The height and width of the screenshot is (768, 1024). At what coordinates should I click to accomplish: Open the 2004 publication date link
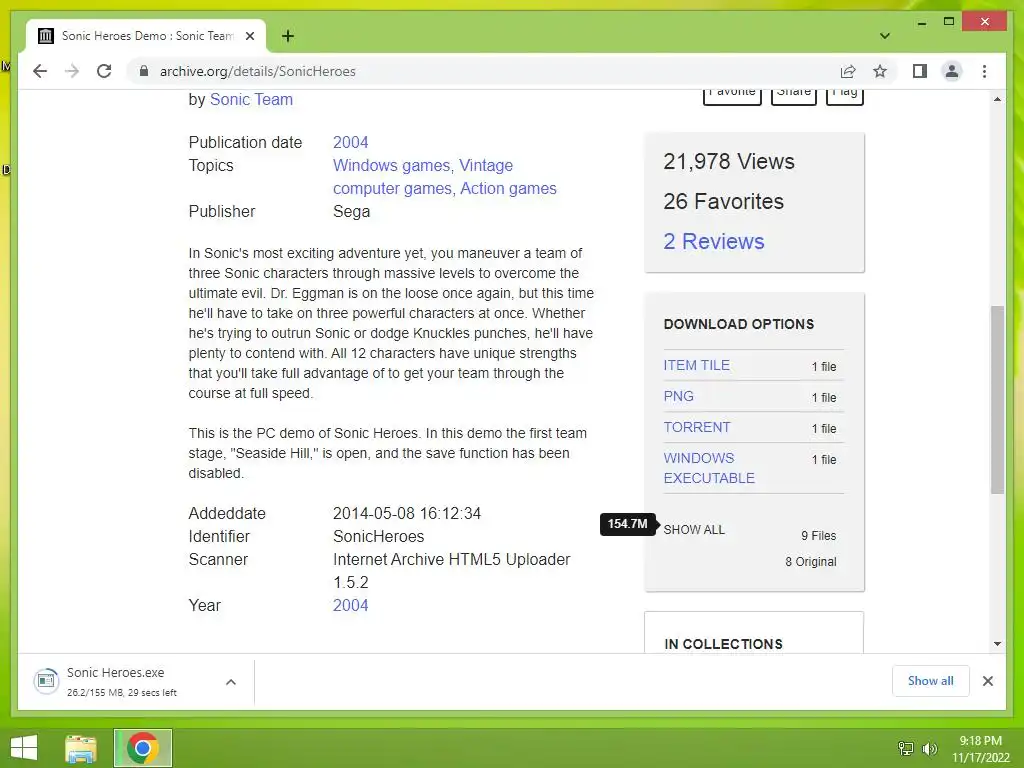(350, 142)
